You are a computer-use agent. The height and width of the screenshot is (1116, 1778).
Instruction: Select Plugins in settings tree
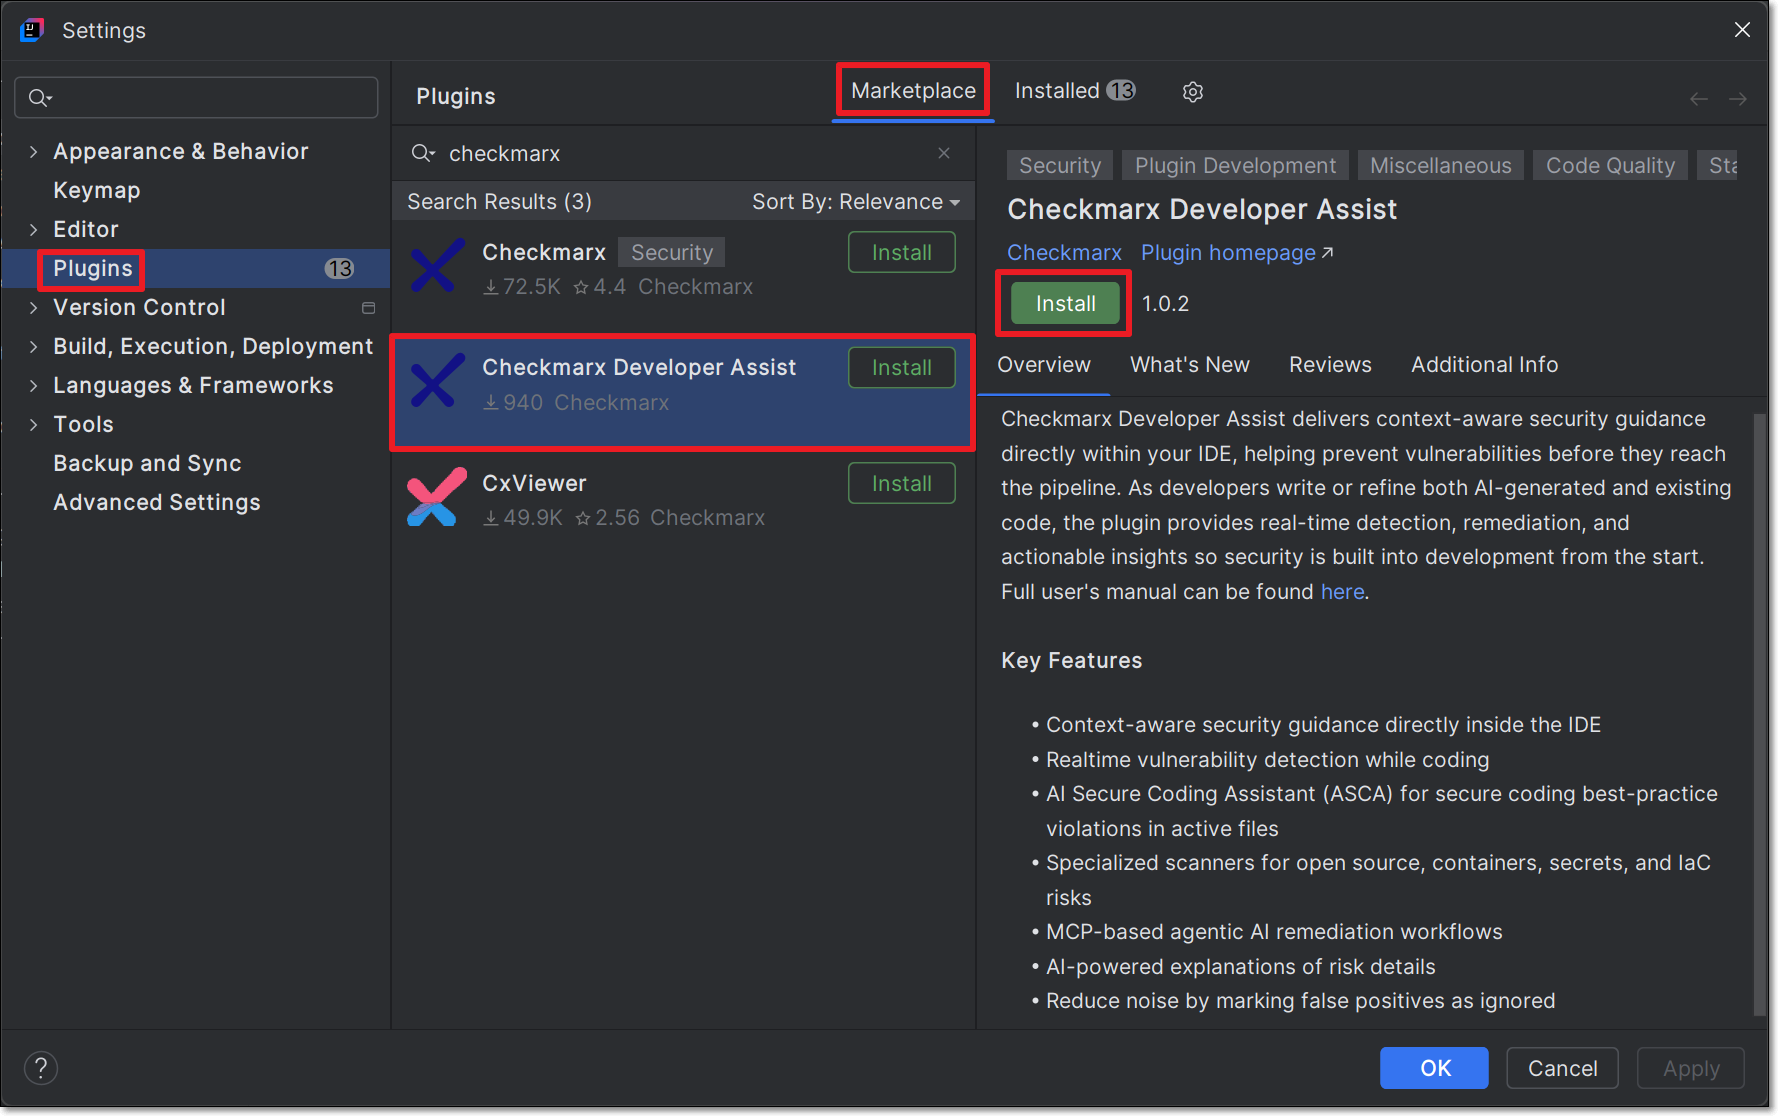click(92, 269)
